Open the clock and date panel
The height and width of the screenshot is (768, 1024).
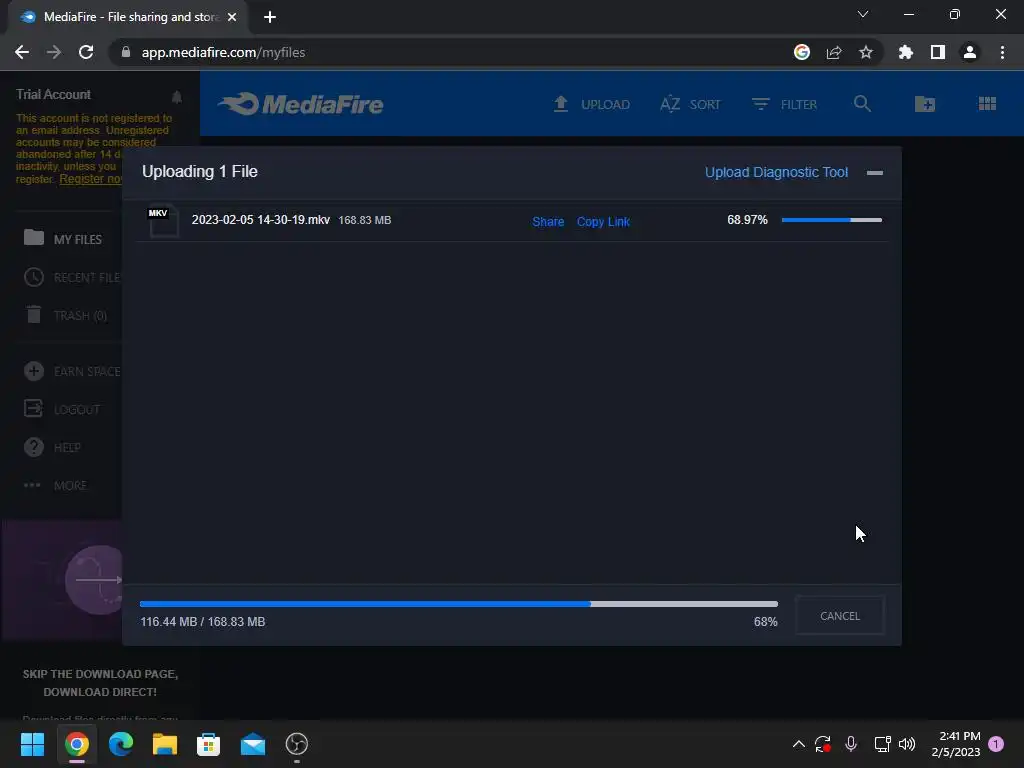pos(956,744)
